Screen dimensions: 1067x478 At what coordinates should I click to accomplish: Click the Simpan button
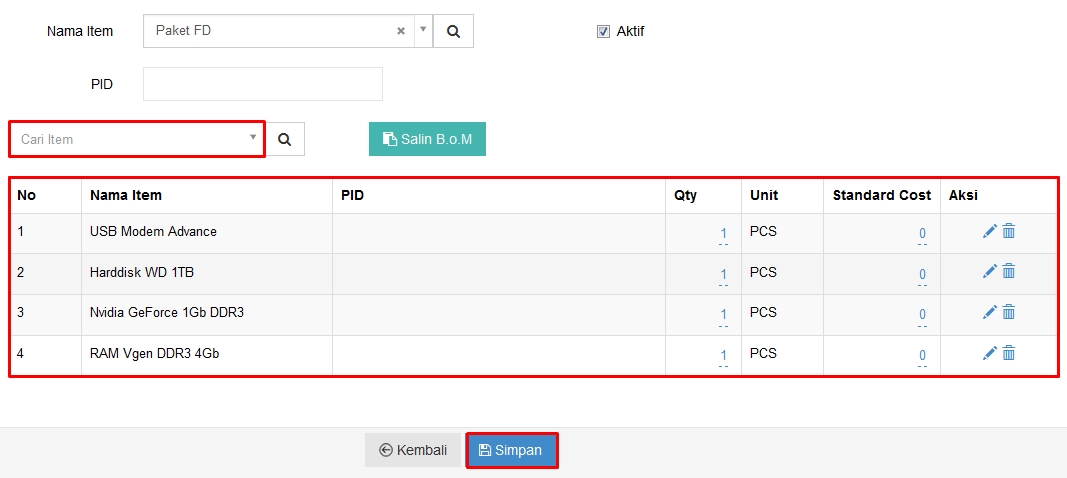511,450
